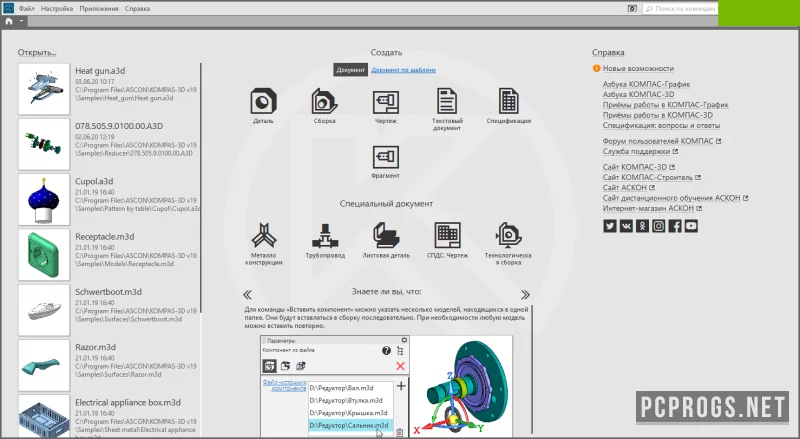Click the Справка panel heading
Image resolution: width=800 pixels, height=439 pixels.
(608, 53)
